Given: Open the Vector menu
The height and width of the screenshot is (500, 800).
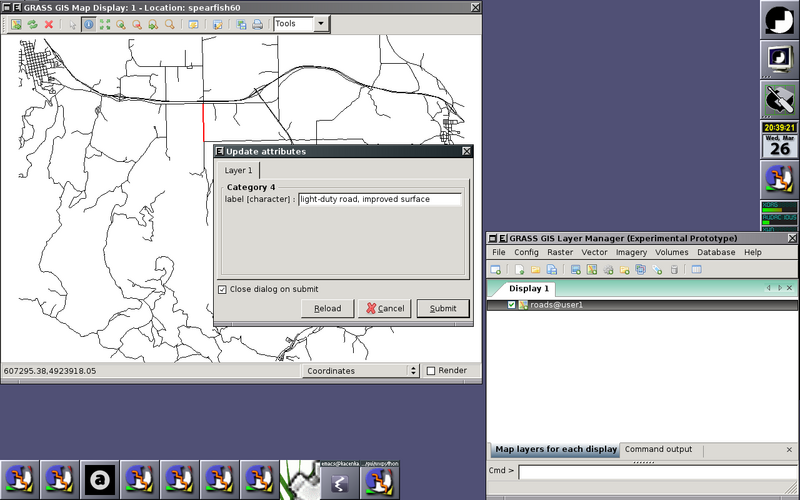Looking at the screenshot, I should (x=594, y=252).
